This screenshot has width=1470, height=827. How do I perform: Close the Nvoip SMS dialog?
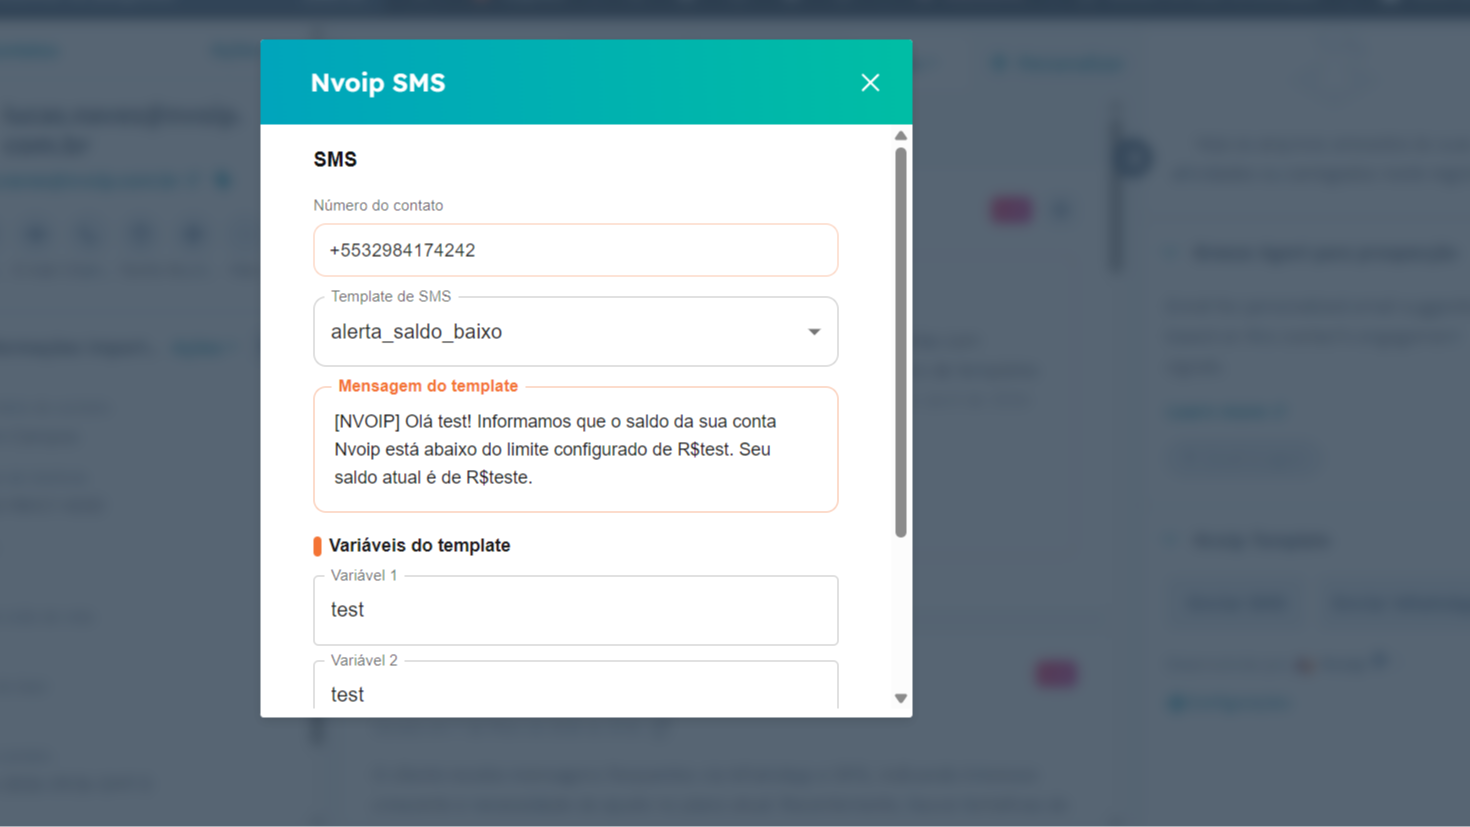[x=870, y=83]
